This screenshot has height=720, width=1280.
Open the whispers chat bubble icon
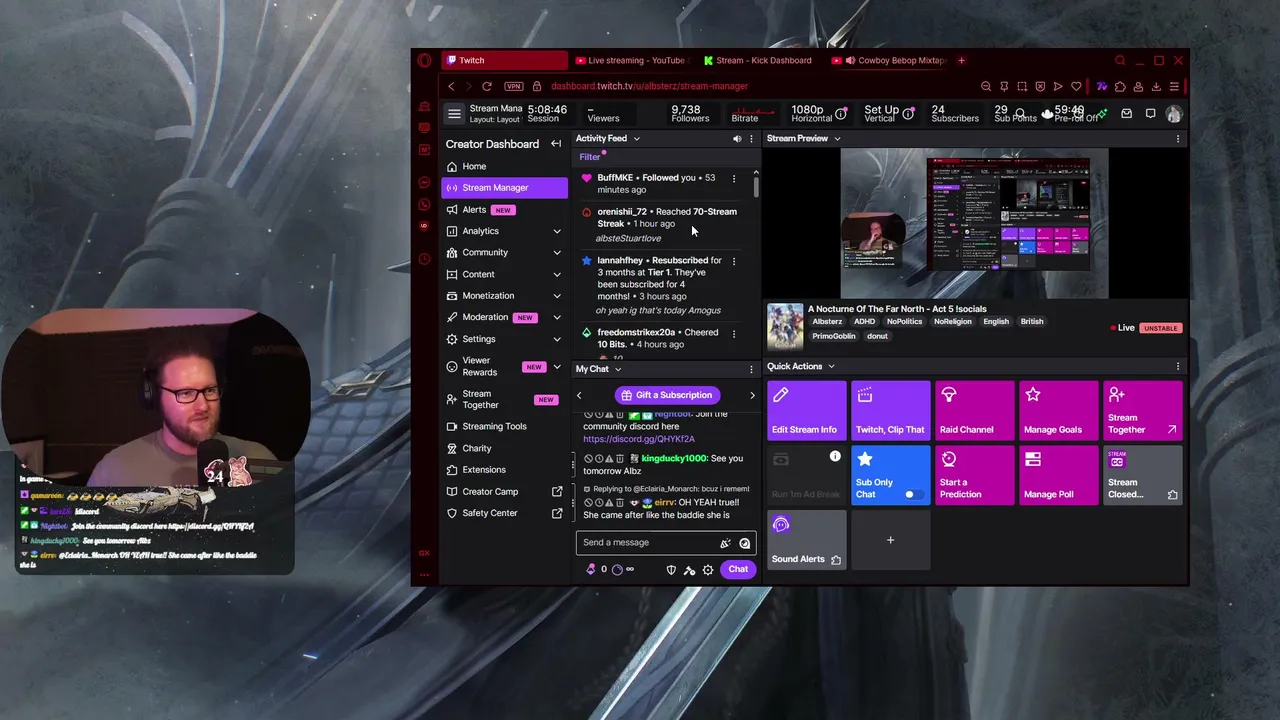[x=1151, y=114]
